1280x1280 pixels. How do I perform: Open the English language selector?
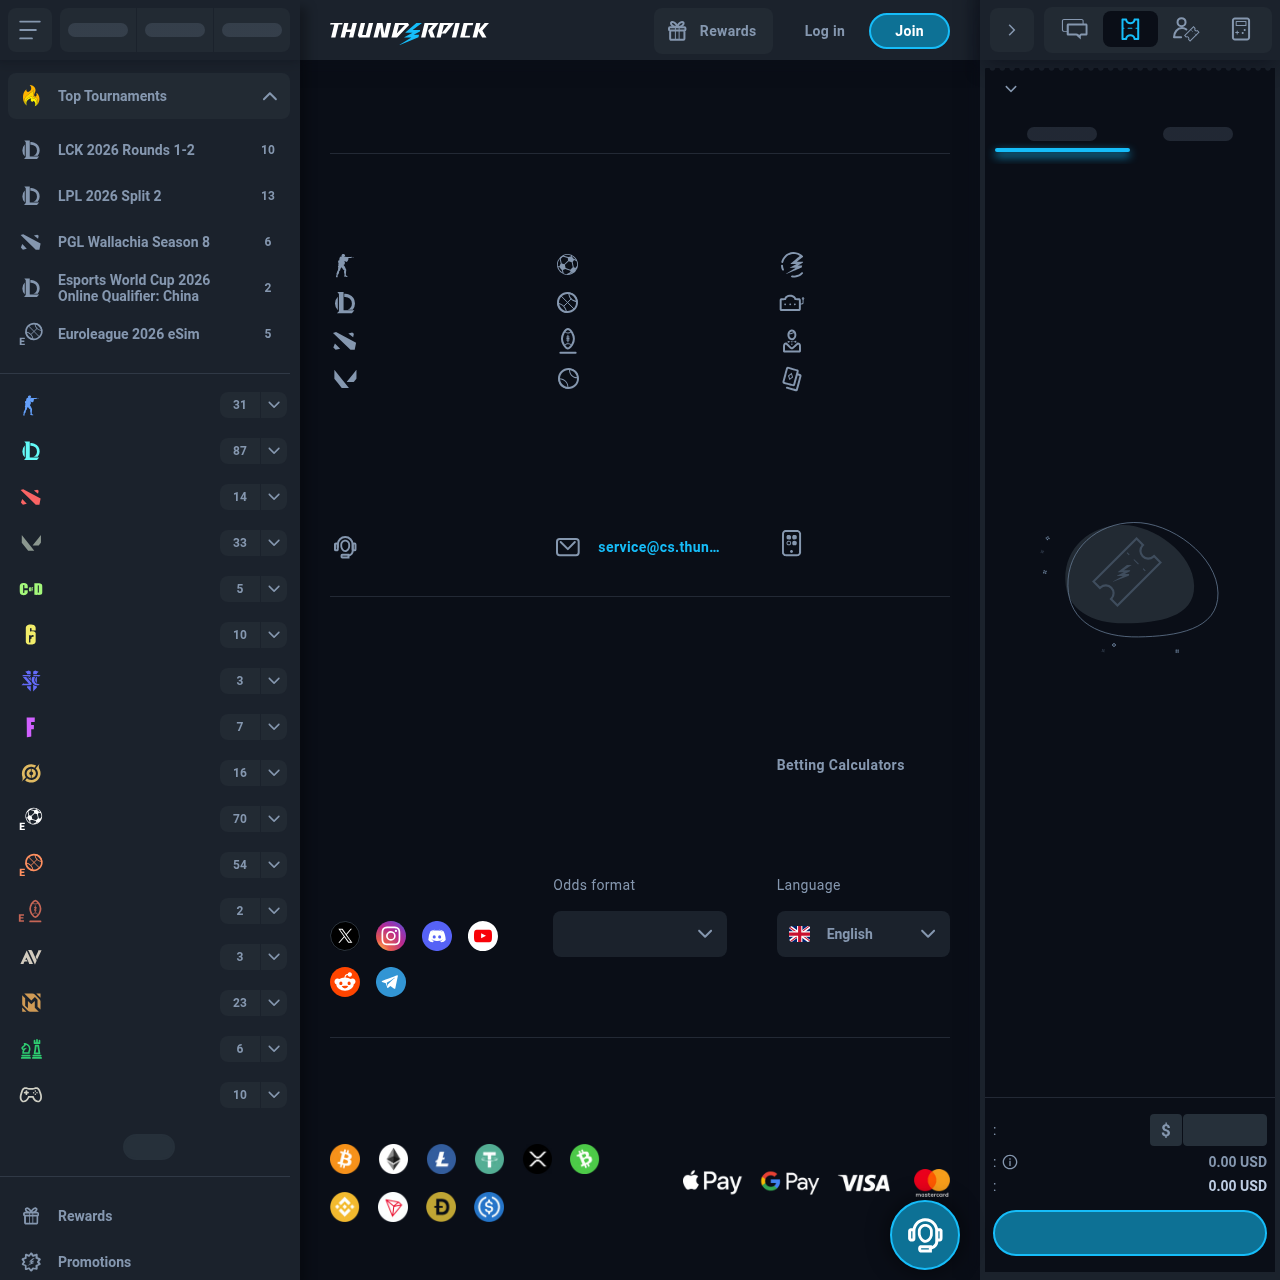pyautogui.click(x=862, y=934)
